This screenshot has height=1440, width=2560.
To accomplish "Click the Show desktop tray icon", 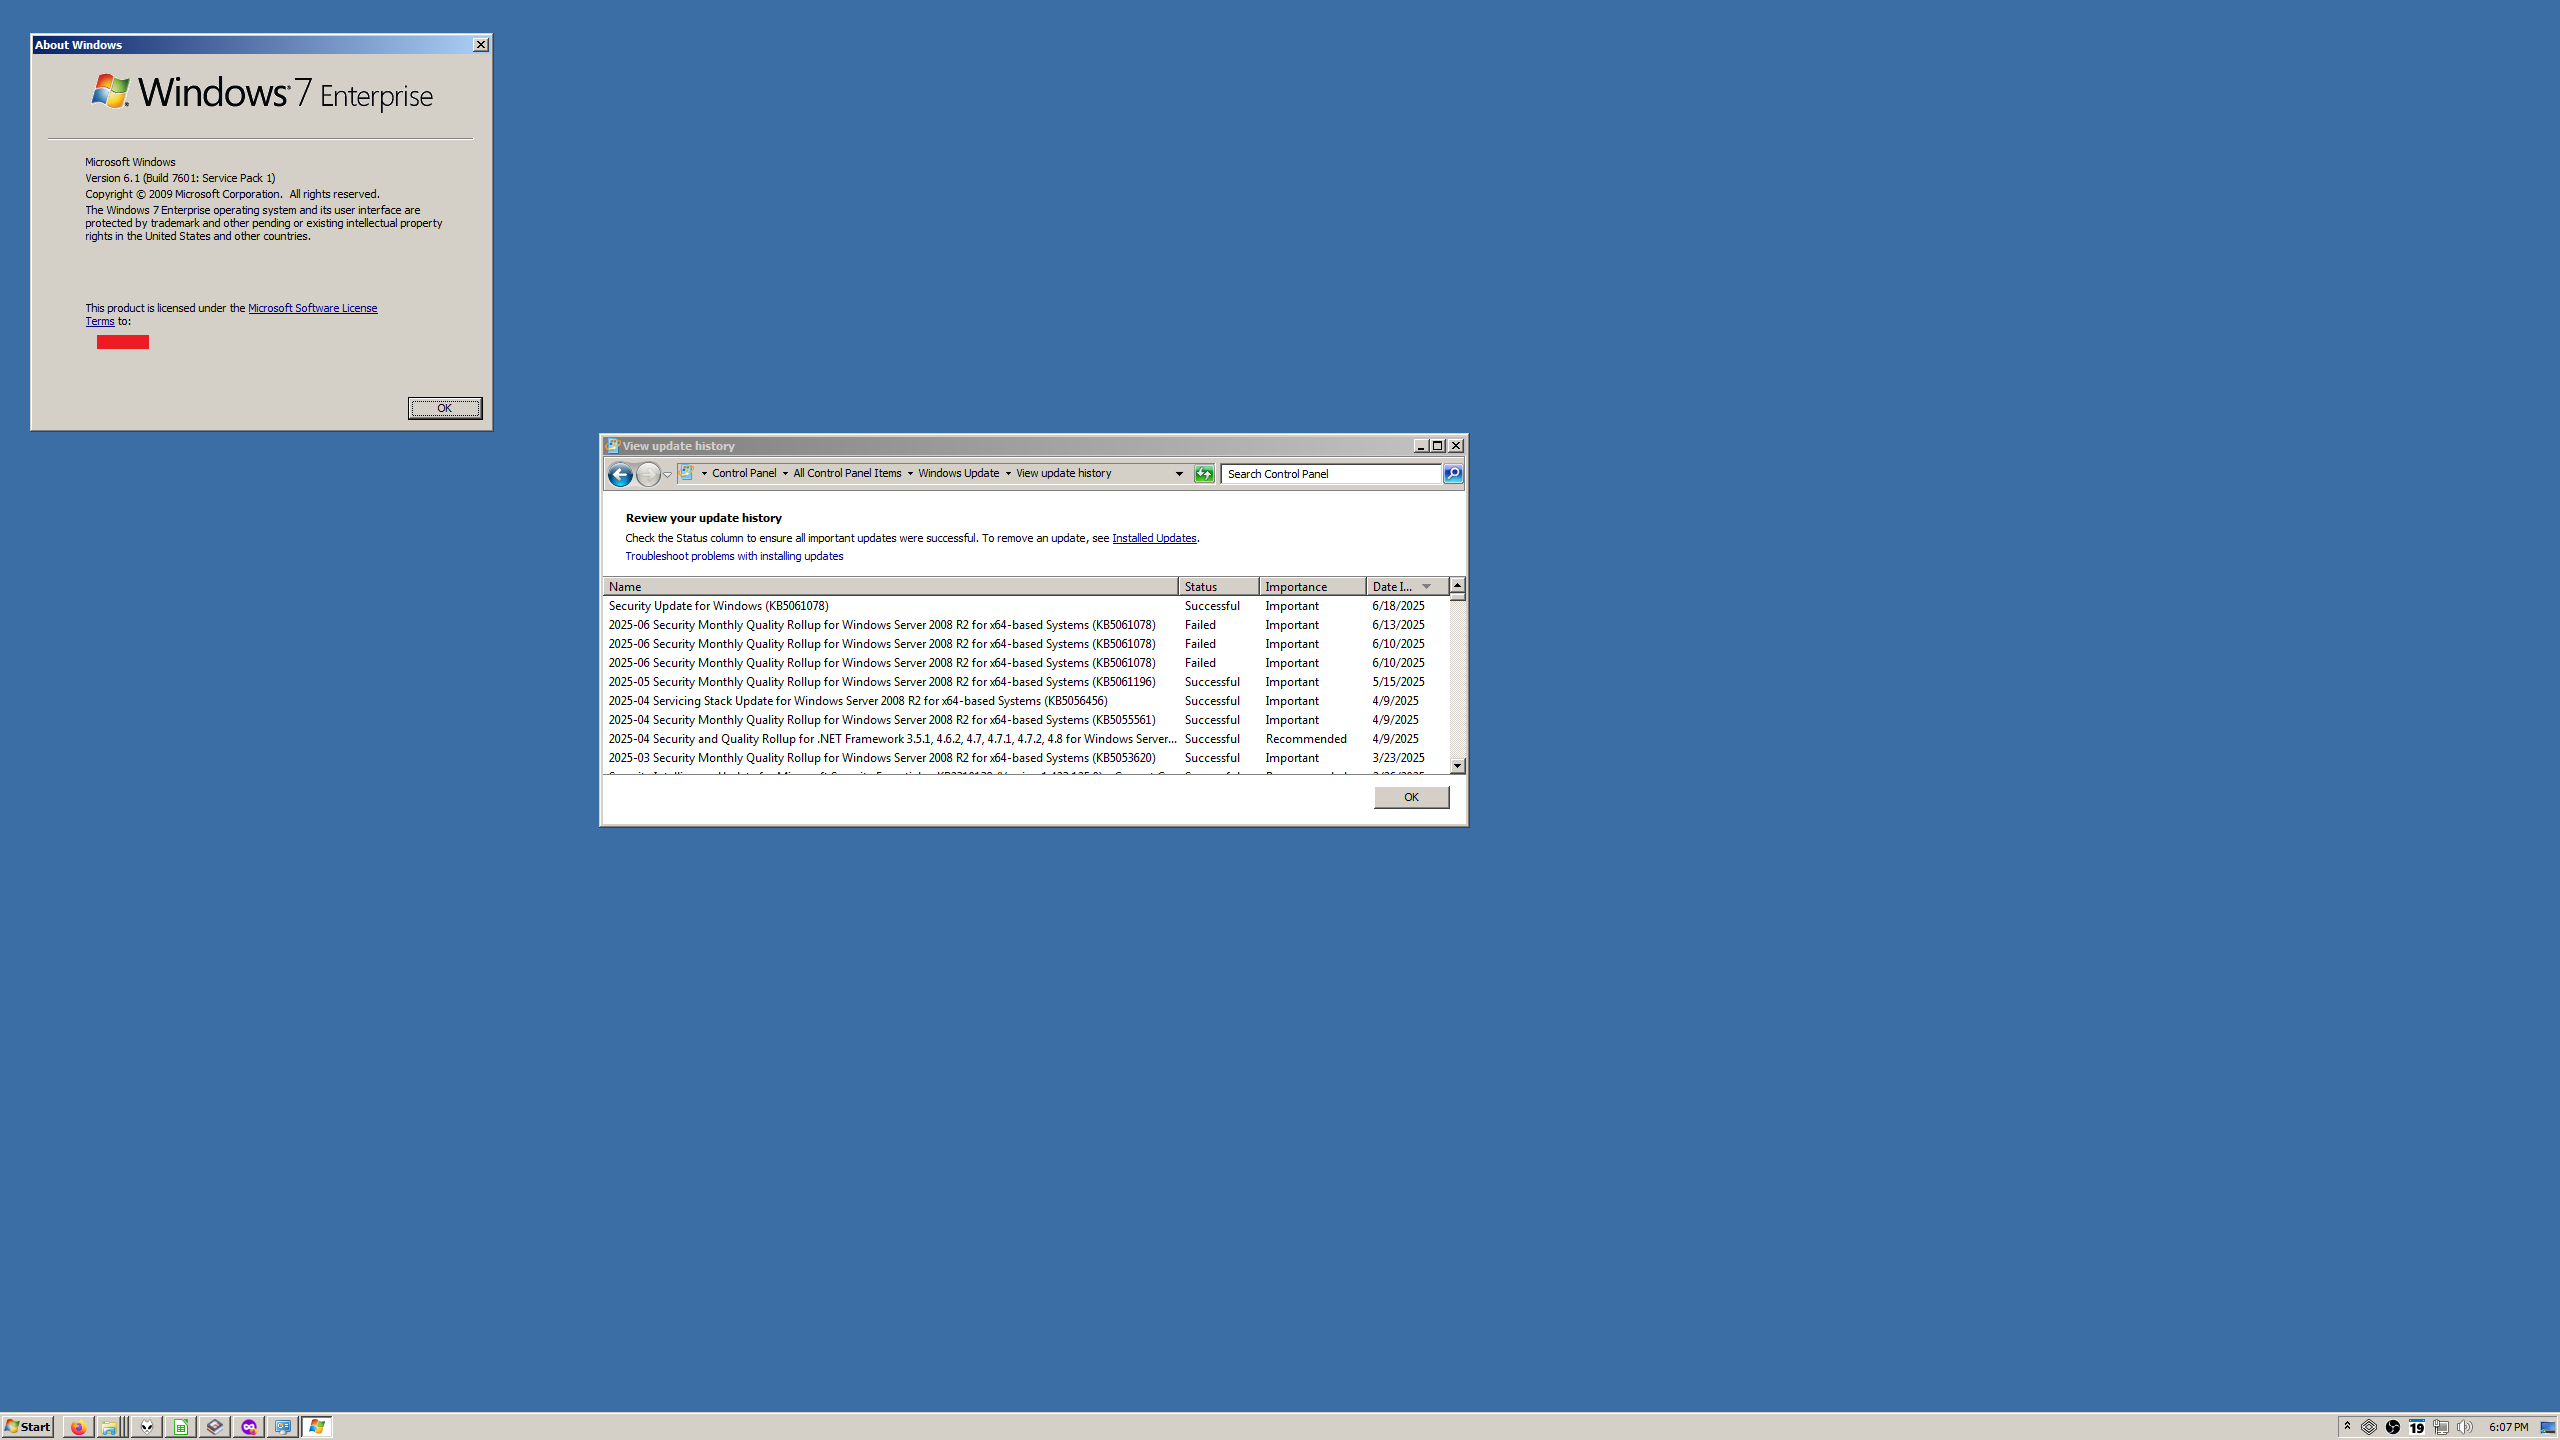I will [2548, 1427].
